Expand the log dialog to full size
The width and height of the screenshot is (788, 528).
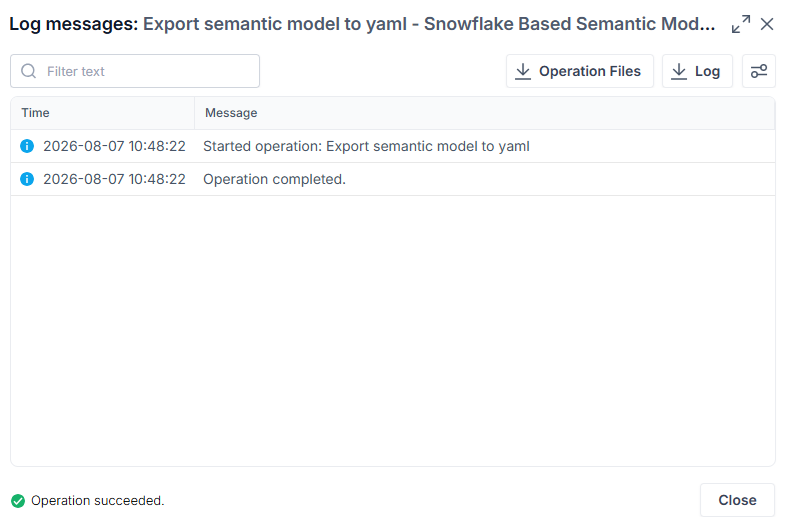point(741,24)
